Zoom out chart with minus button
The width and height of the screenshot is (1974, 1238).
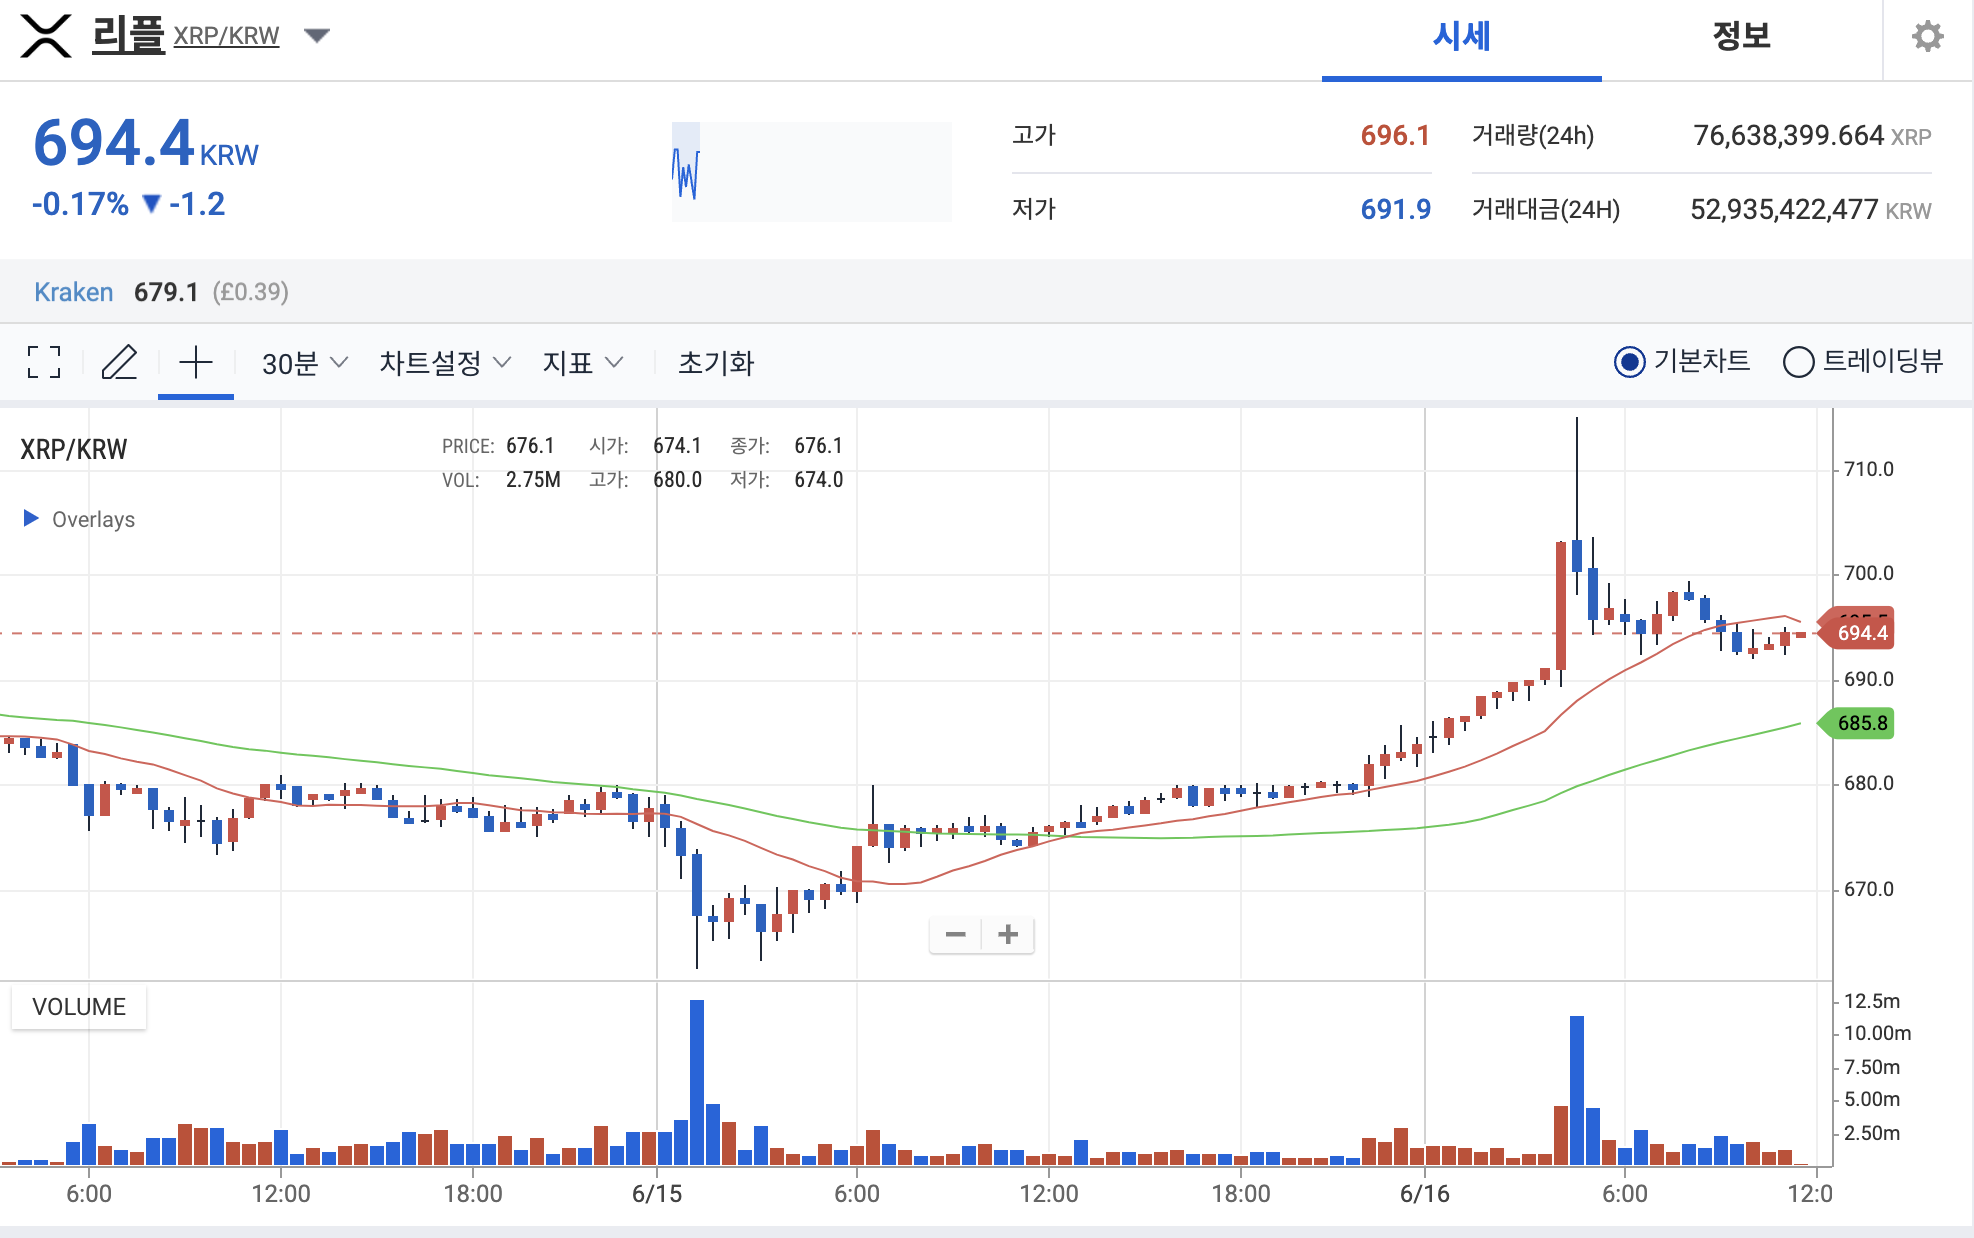[x=956, y=935]
